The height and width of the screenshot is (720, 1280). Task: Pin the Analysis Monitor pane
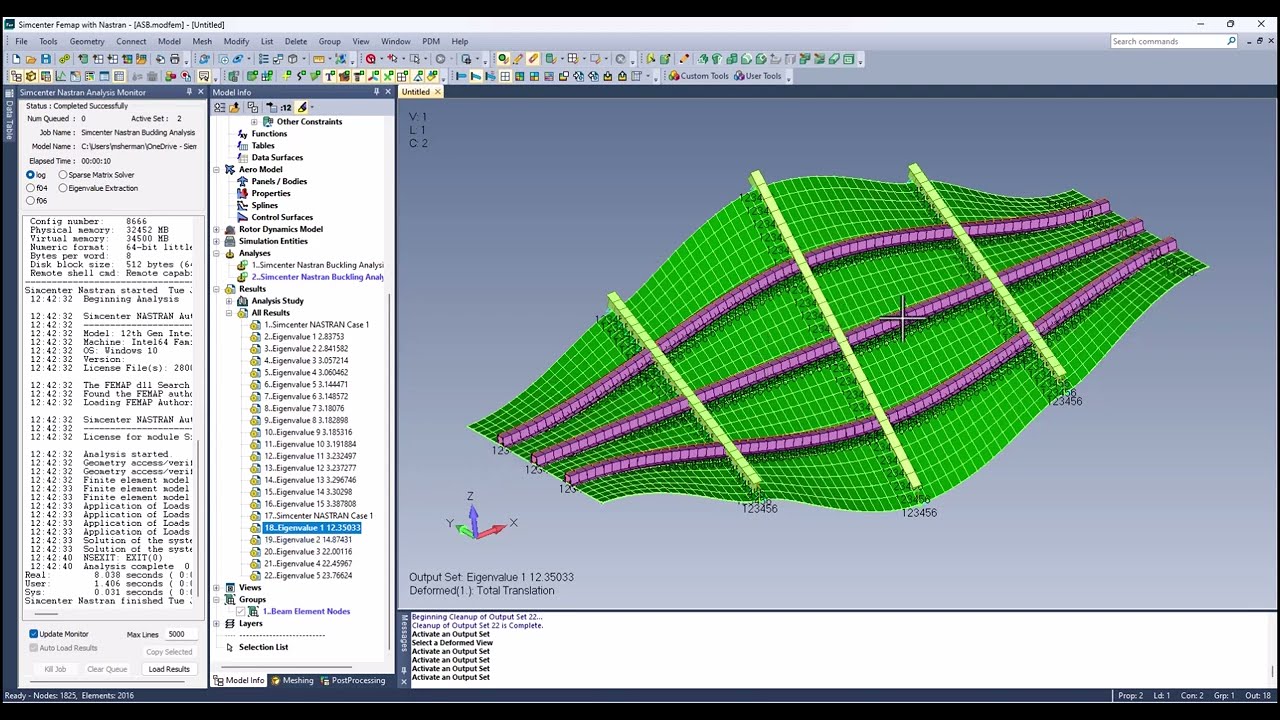pos(188,92)
